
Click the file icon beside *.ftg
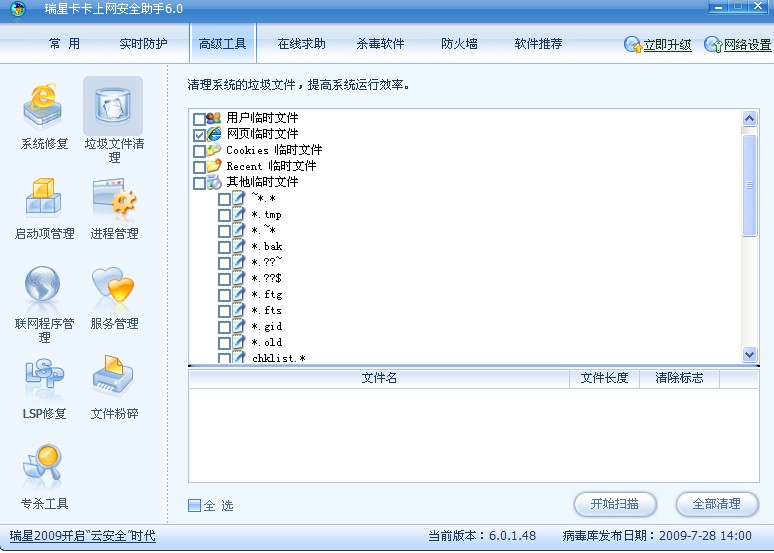[x=238, y=294]
